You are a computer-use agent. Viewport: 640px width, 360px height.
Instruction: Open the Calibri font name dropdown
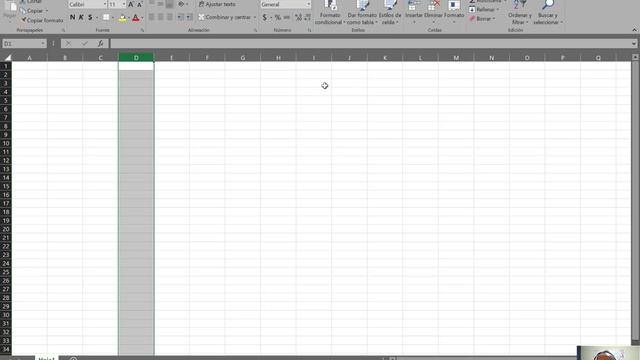click(104, 4)
